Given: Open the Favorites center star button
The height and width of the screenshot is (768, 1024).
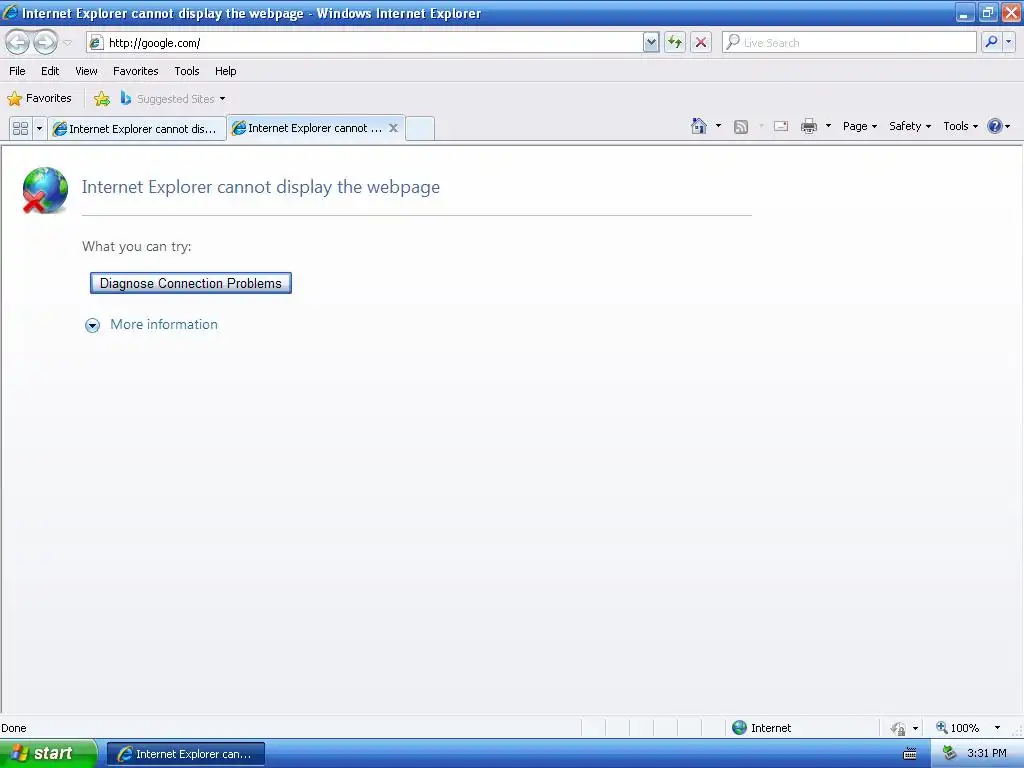Looking at the screenshot, I should click(x=39, y=99).
